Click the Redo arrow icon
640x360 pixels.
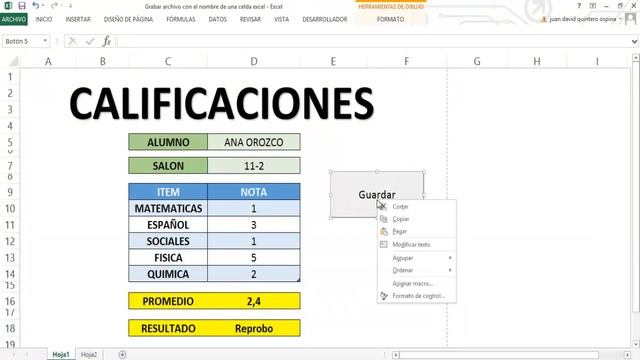[x=54, y=6]
